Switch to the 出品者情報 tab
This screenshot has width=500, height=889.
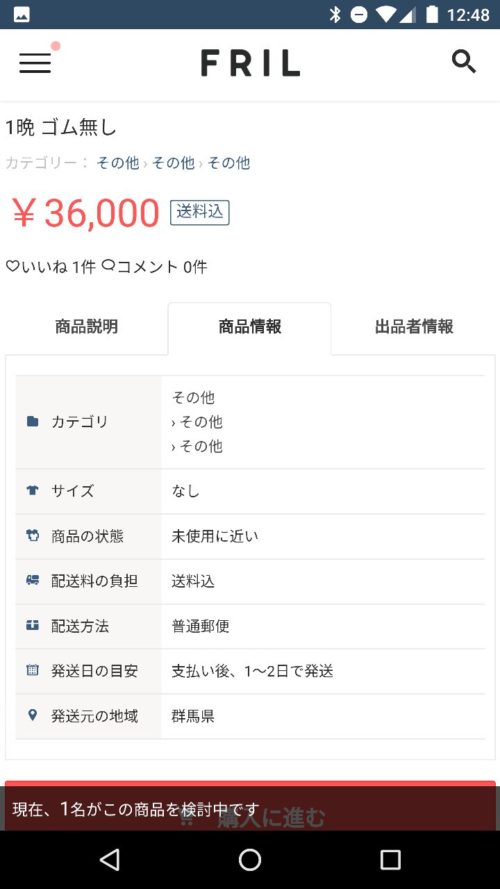(414, 327)
